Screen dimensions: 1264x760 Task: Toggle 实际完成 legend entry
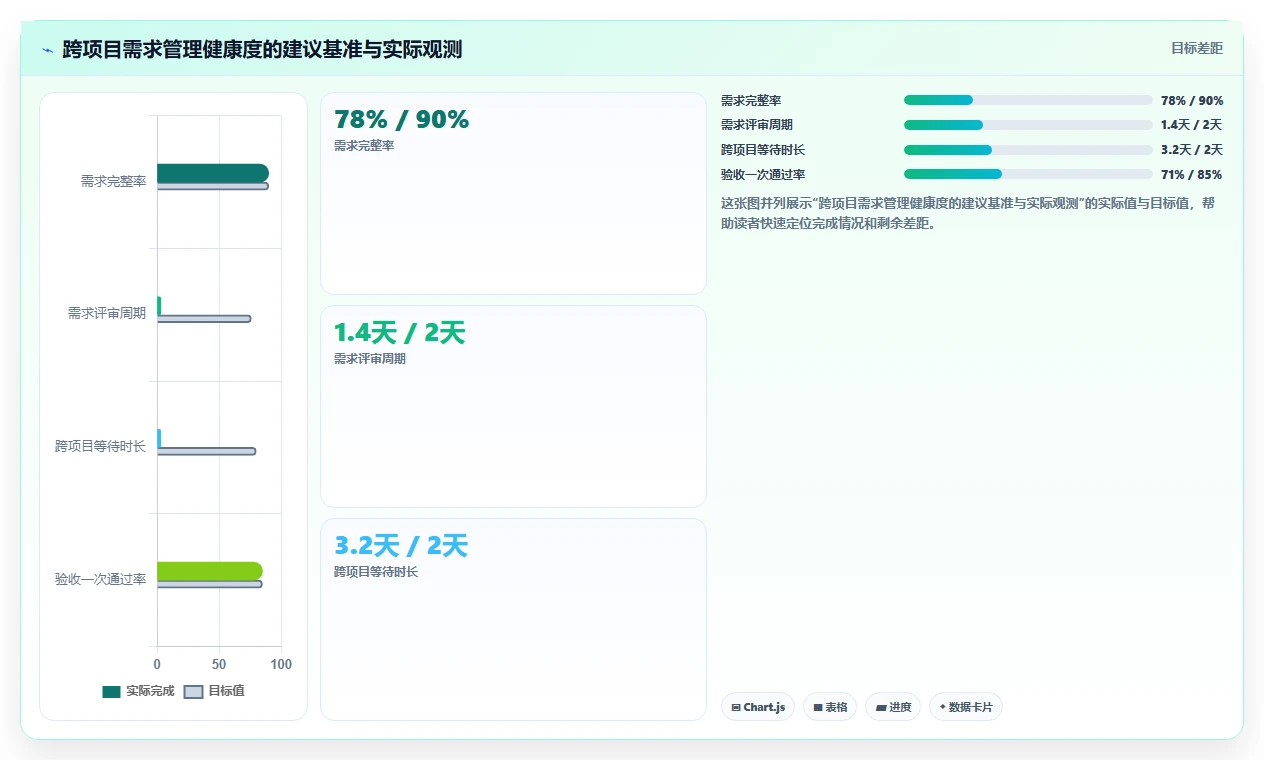point(138,691)
